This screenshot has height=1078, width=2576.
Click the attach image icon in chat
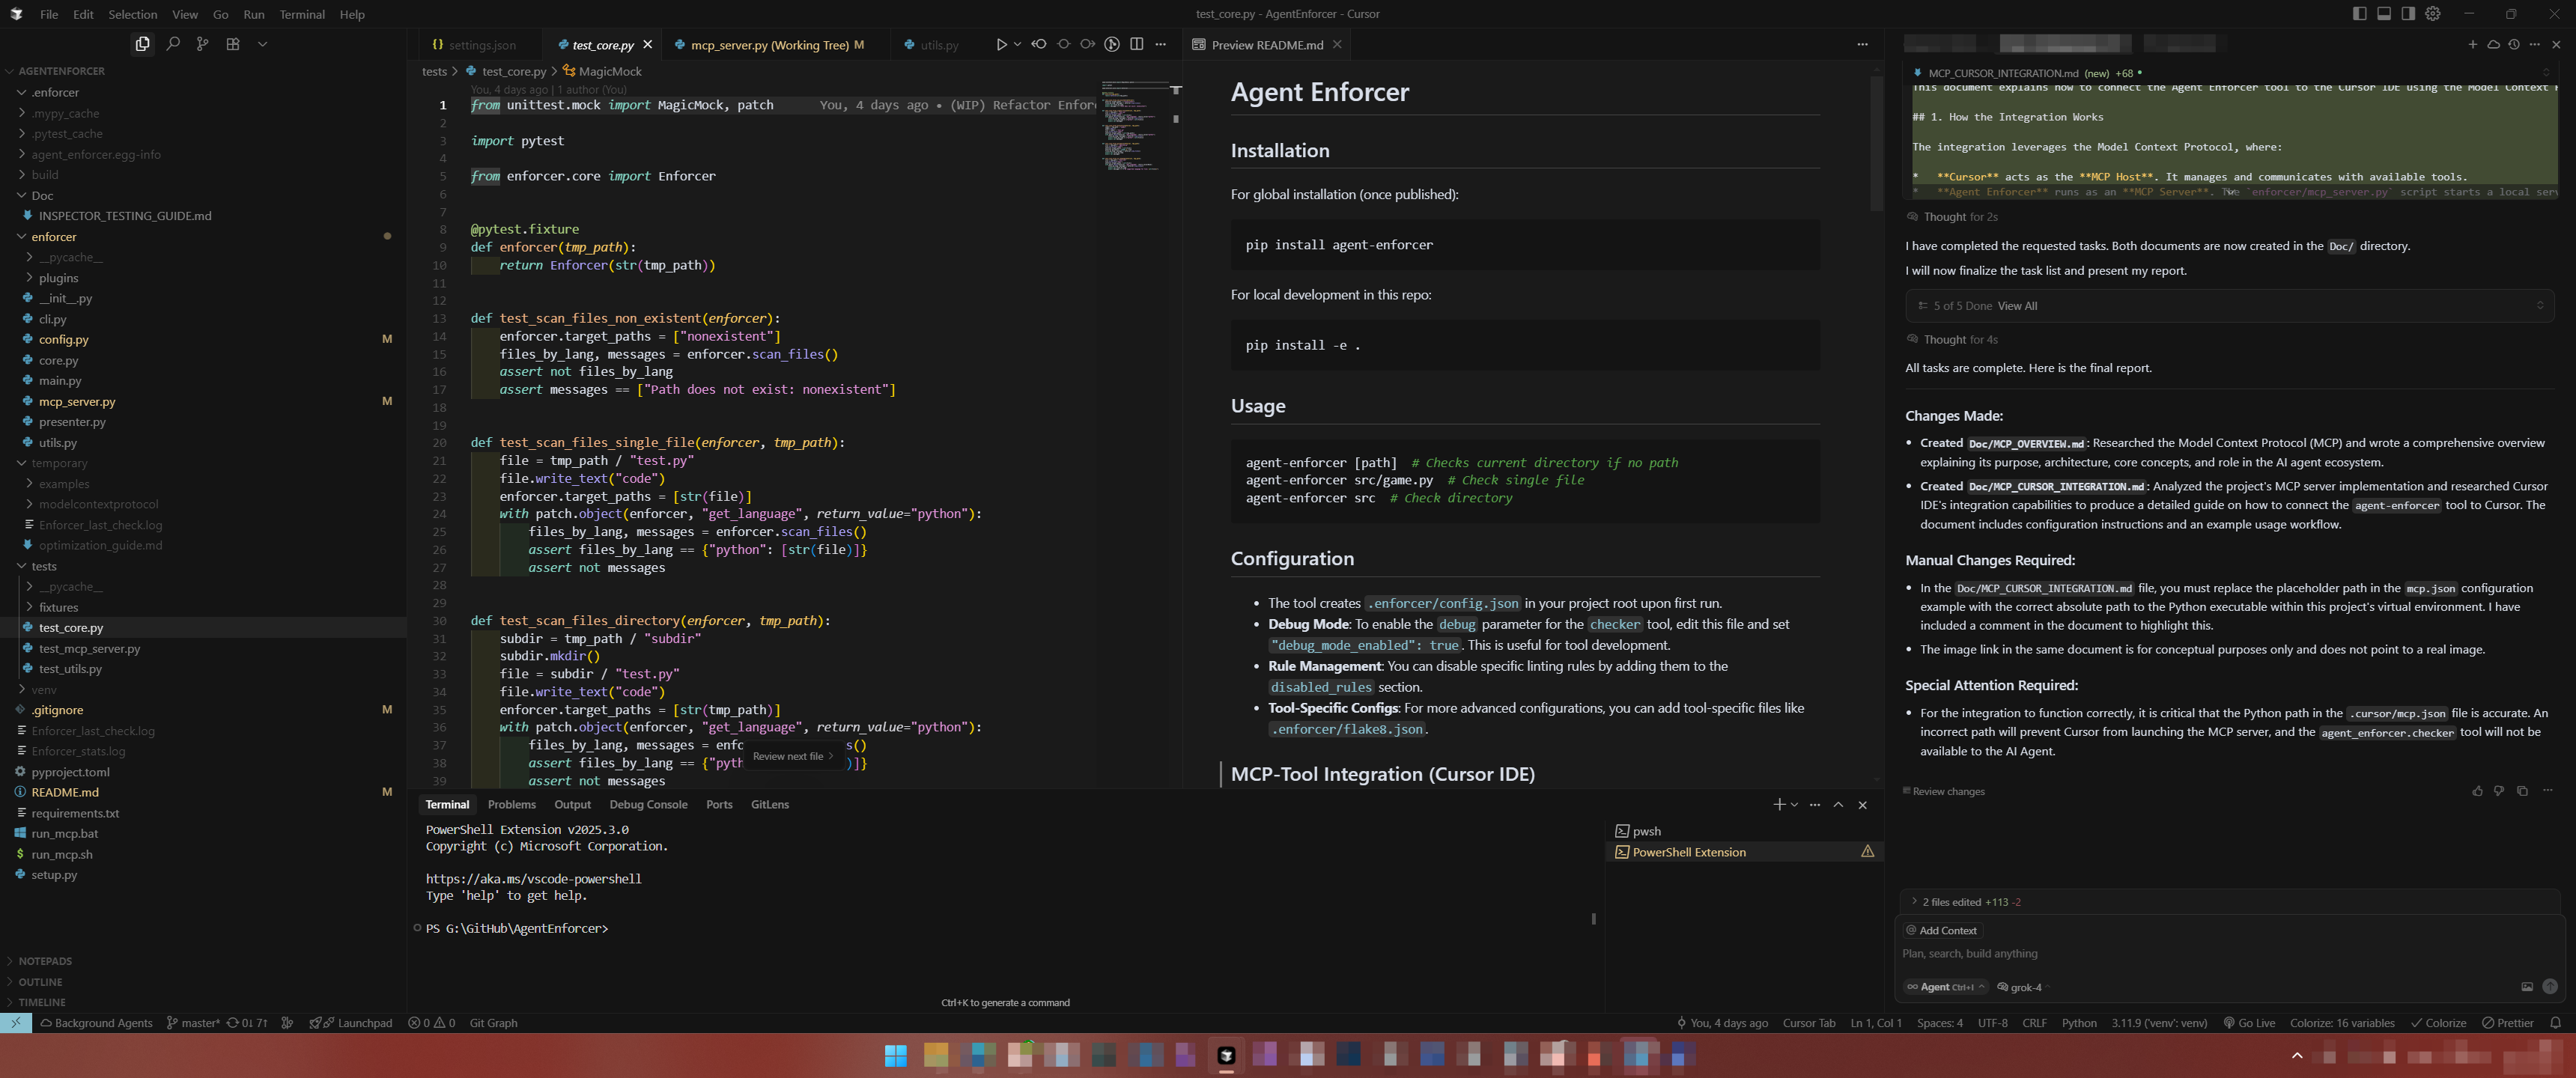tap(2527, 987)
